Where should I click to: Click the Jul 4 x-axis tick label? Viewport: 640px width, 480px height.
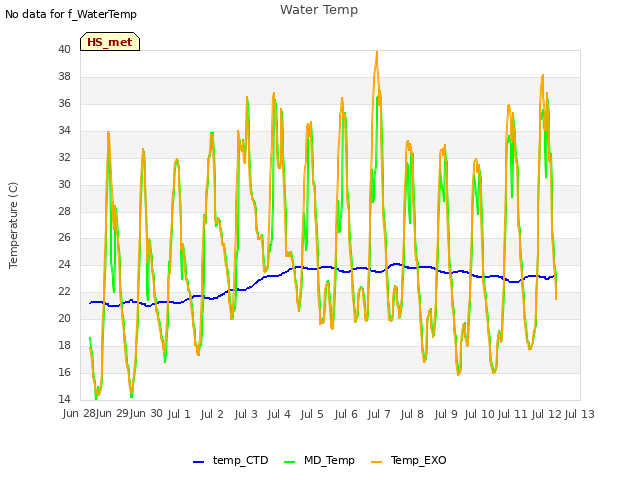point(279,414)
